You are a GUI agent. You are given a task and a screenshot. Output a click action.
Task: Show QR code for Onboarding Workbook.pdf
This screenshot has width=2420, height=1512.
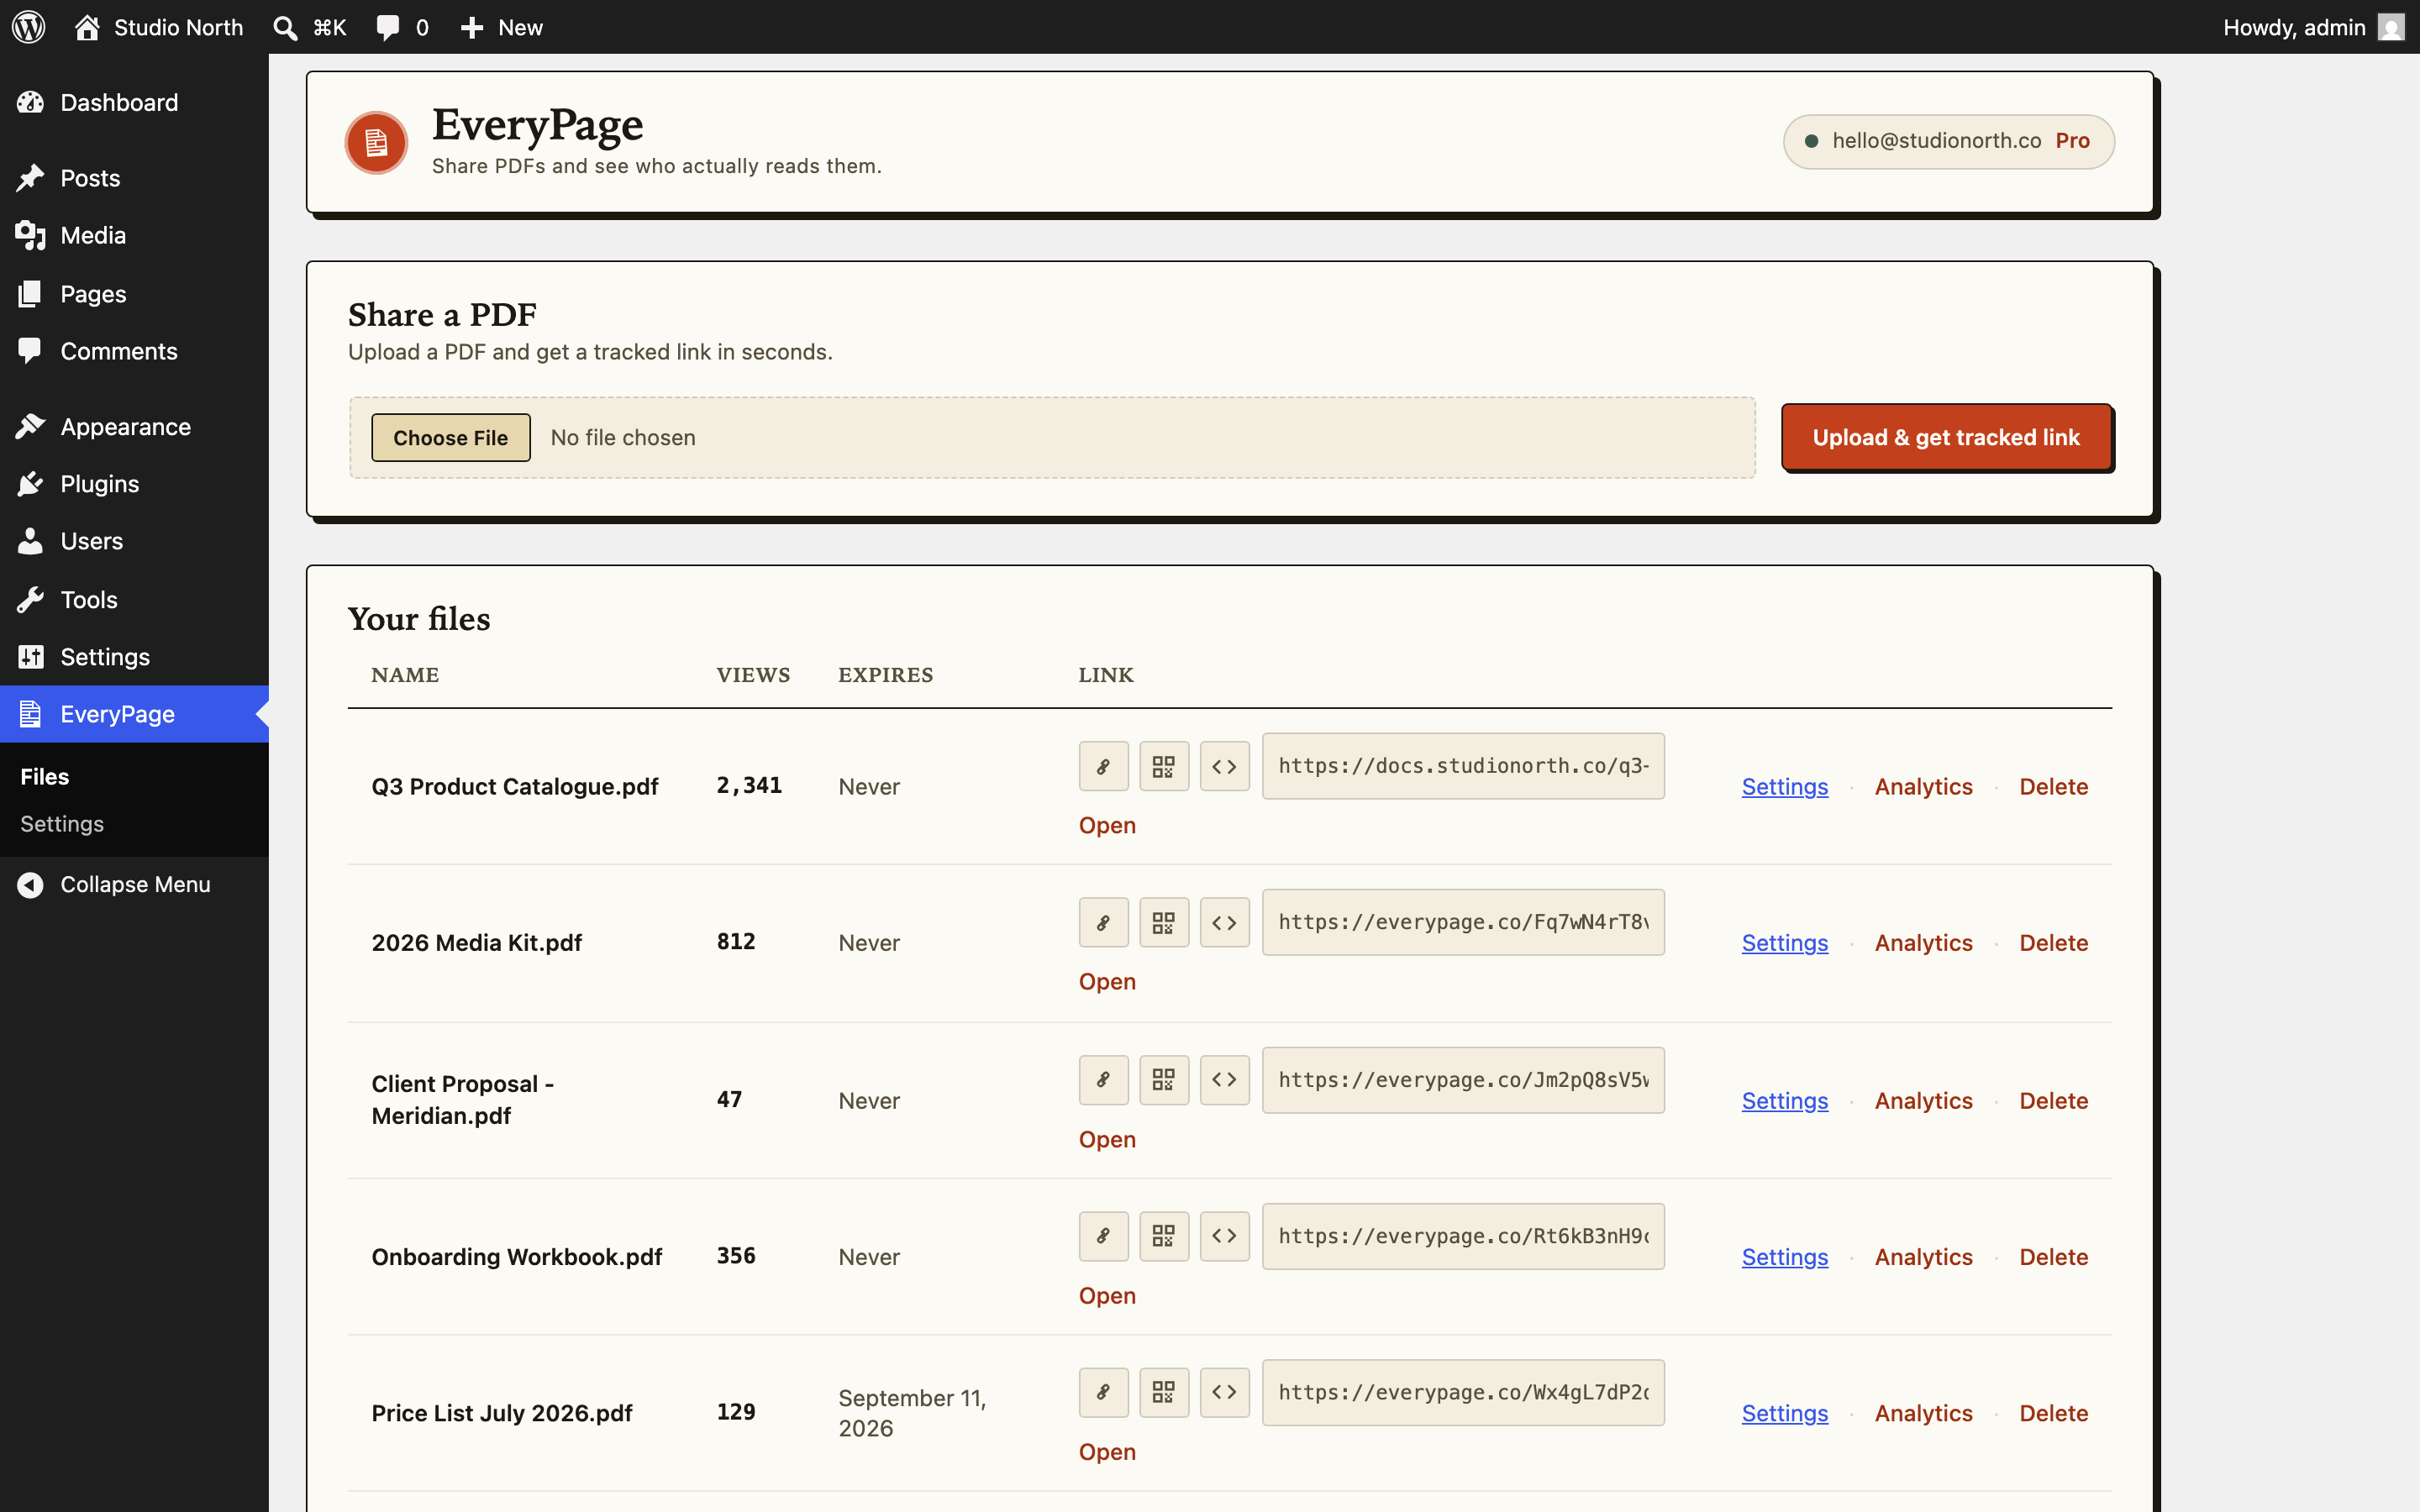coord(1164,1236)
